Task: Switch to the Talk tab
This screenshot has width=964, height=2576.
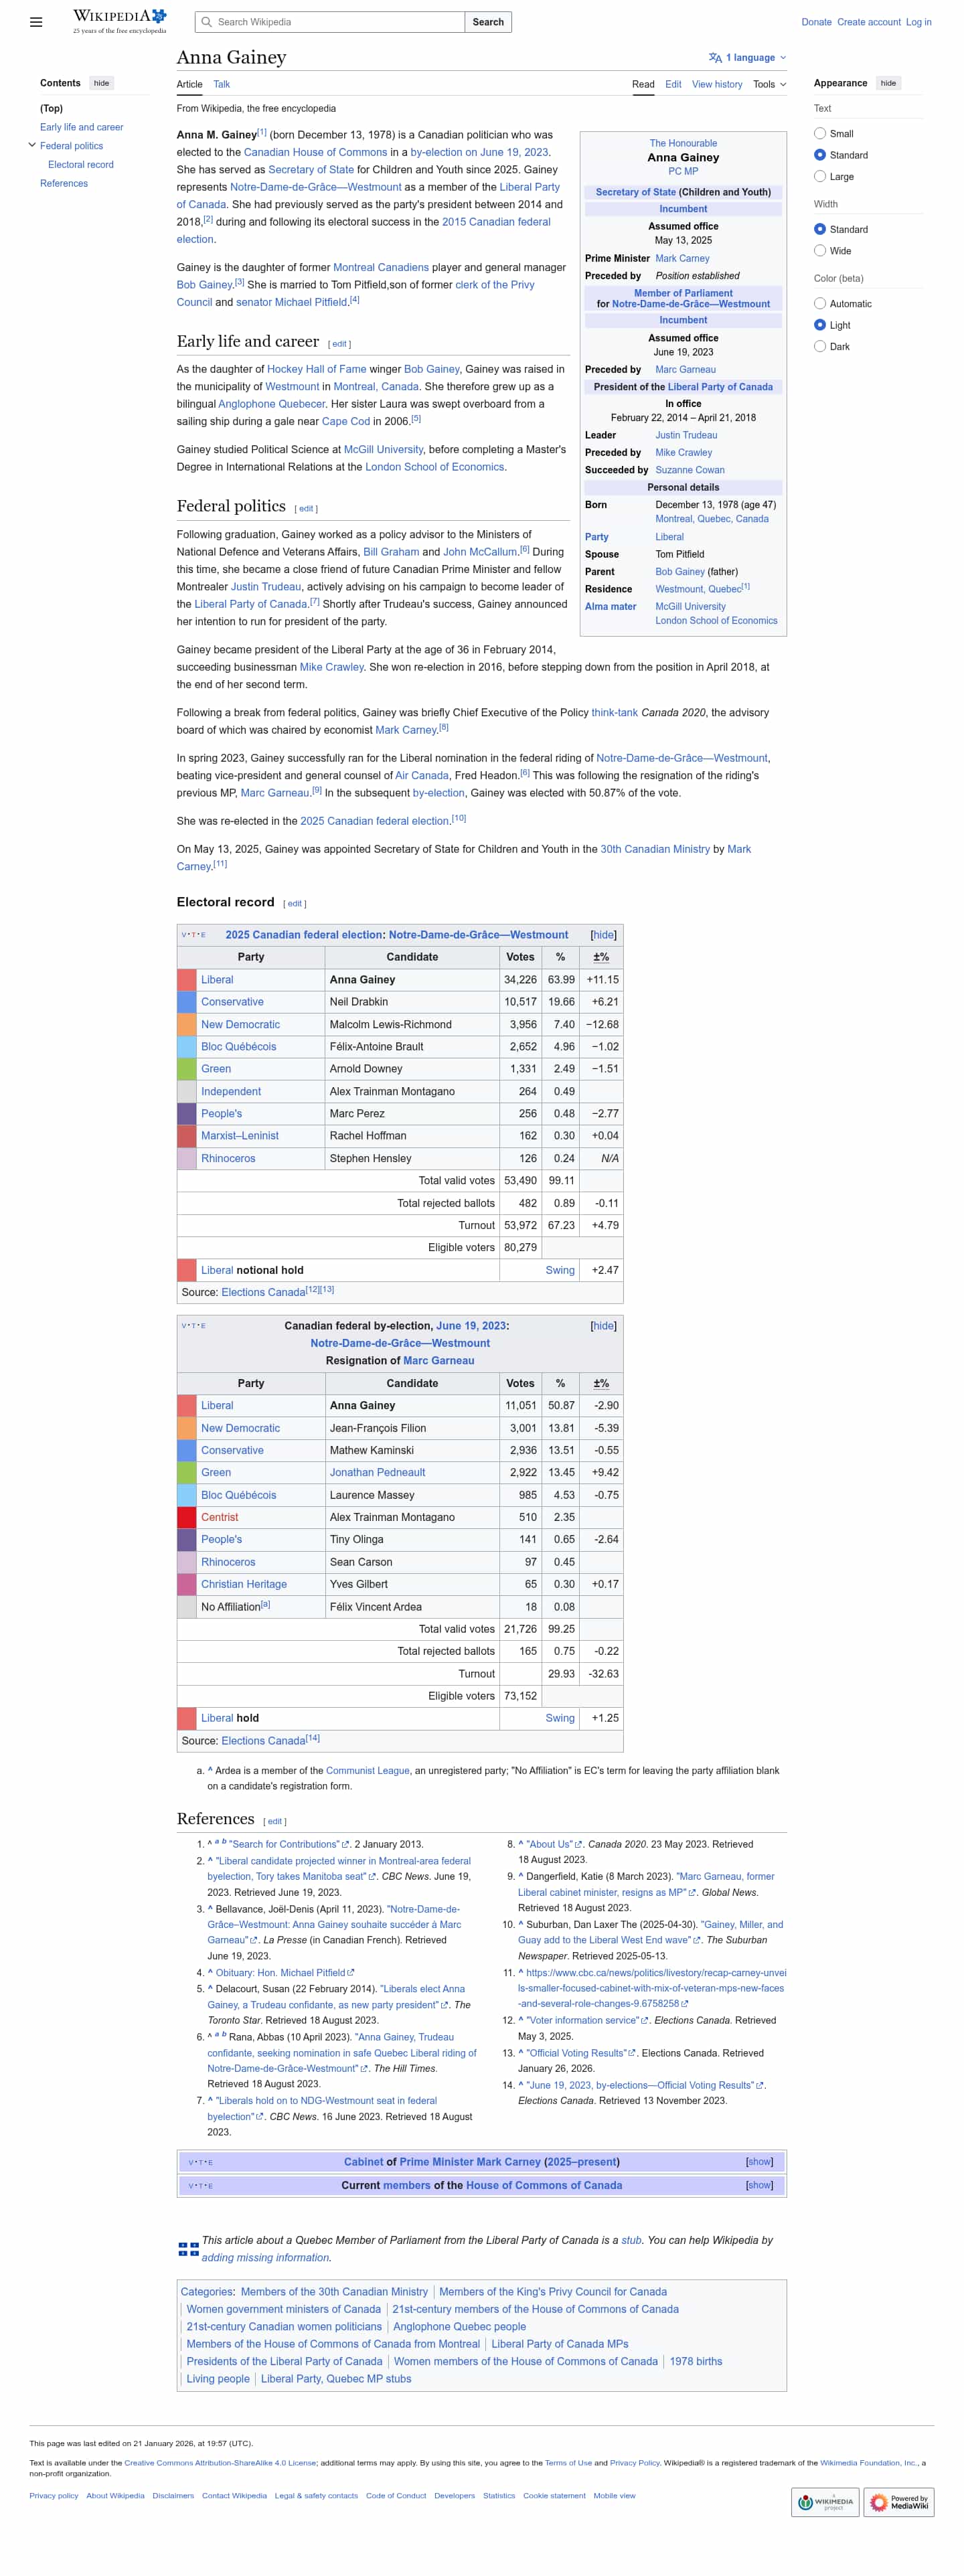Action: (221, 85)
